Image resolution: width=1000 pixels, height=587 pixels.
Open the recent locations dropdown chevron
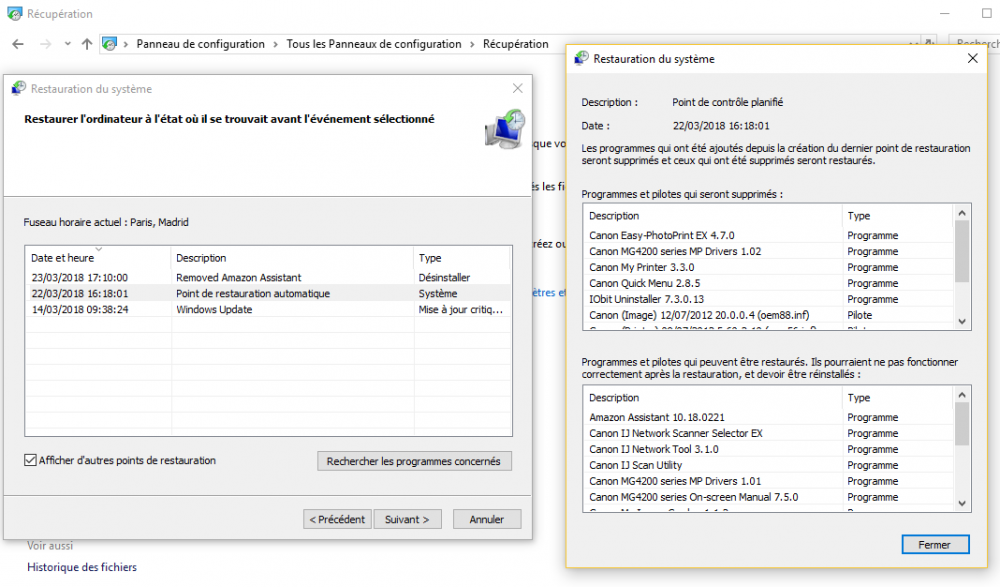tap(67, 44)
